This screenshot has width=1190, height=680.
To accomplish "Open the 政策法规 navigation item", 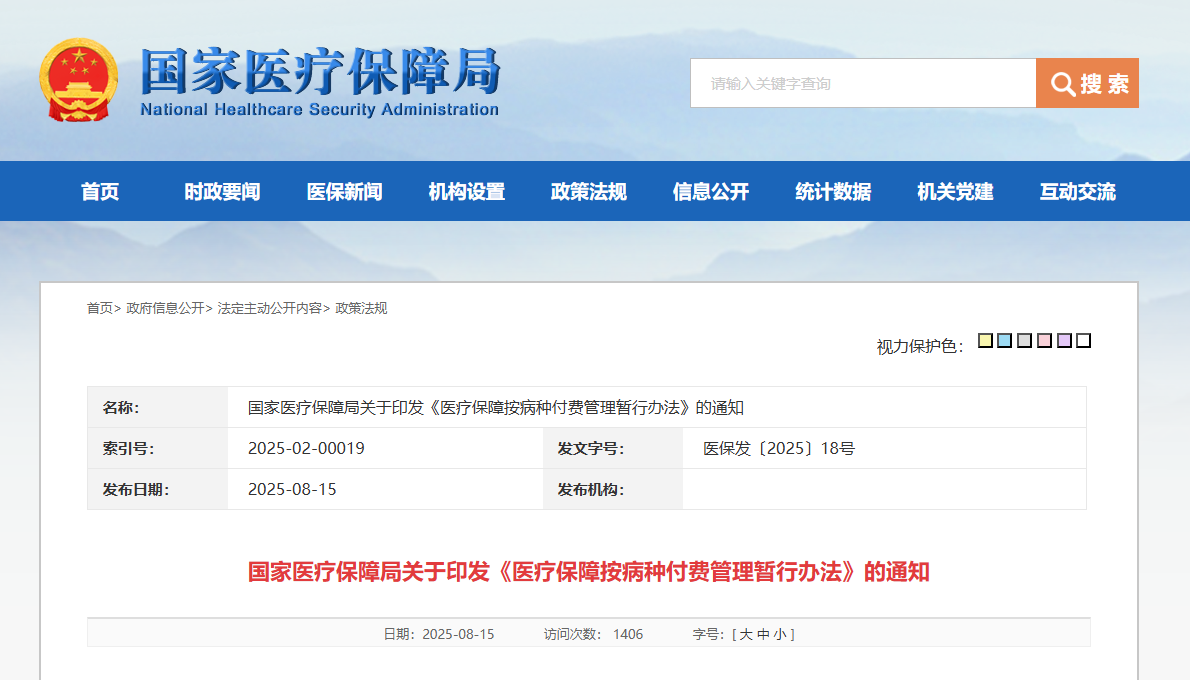I will 586,191.
